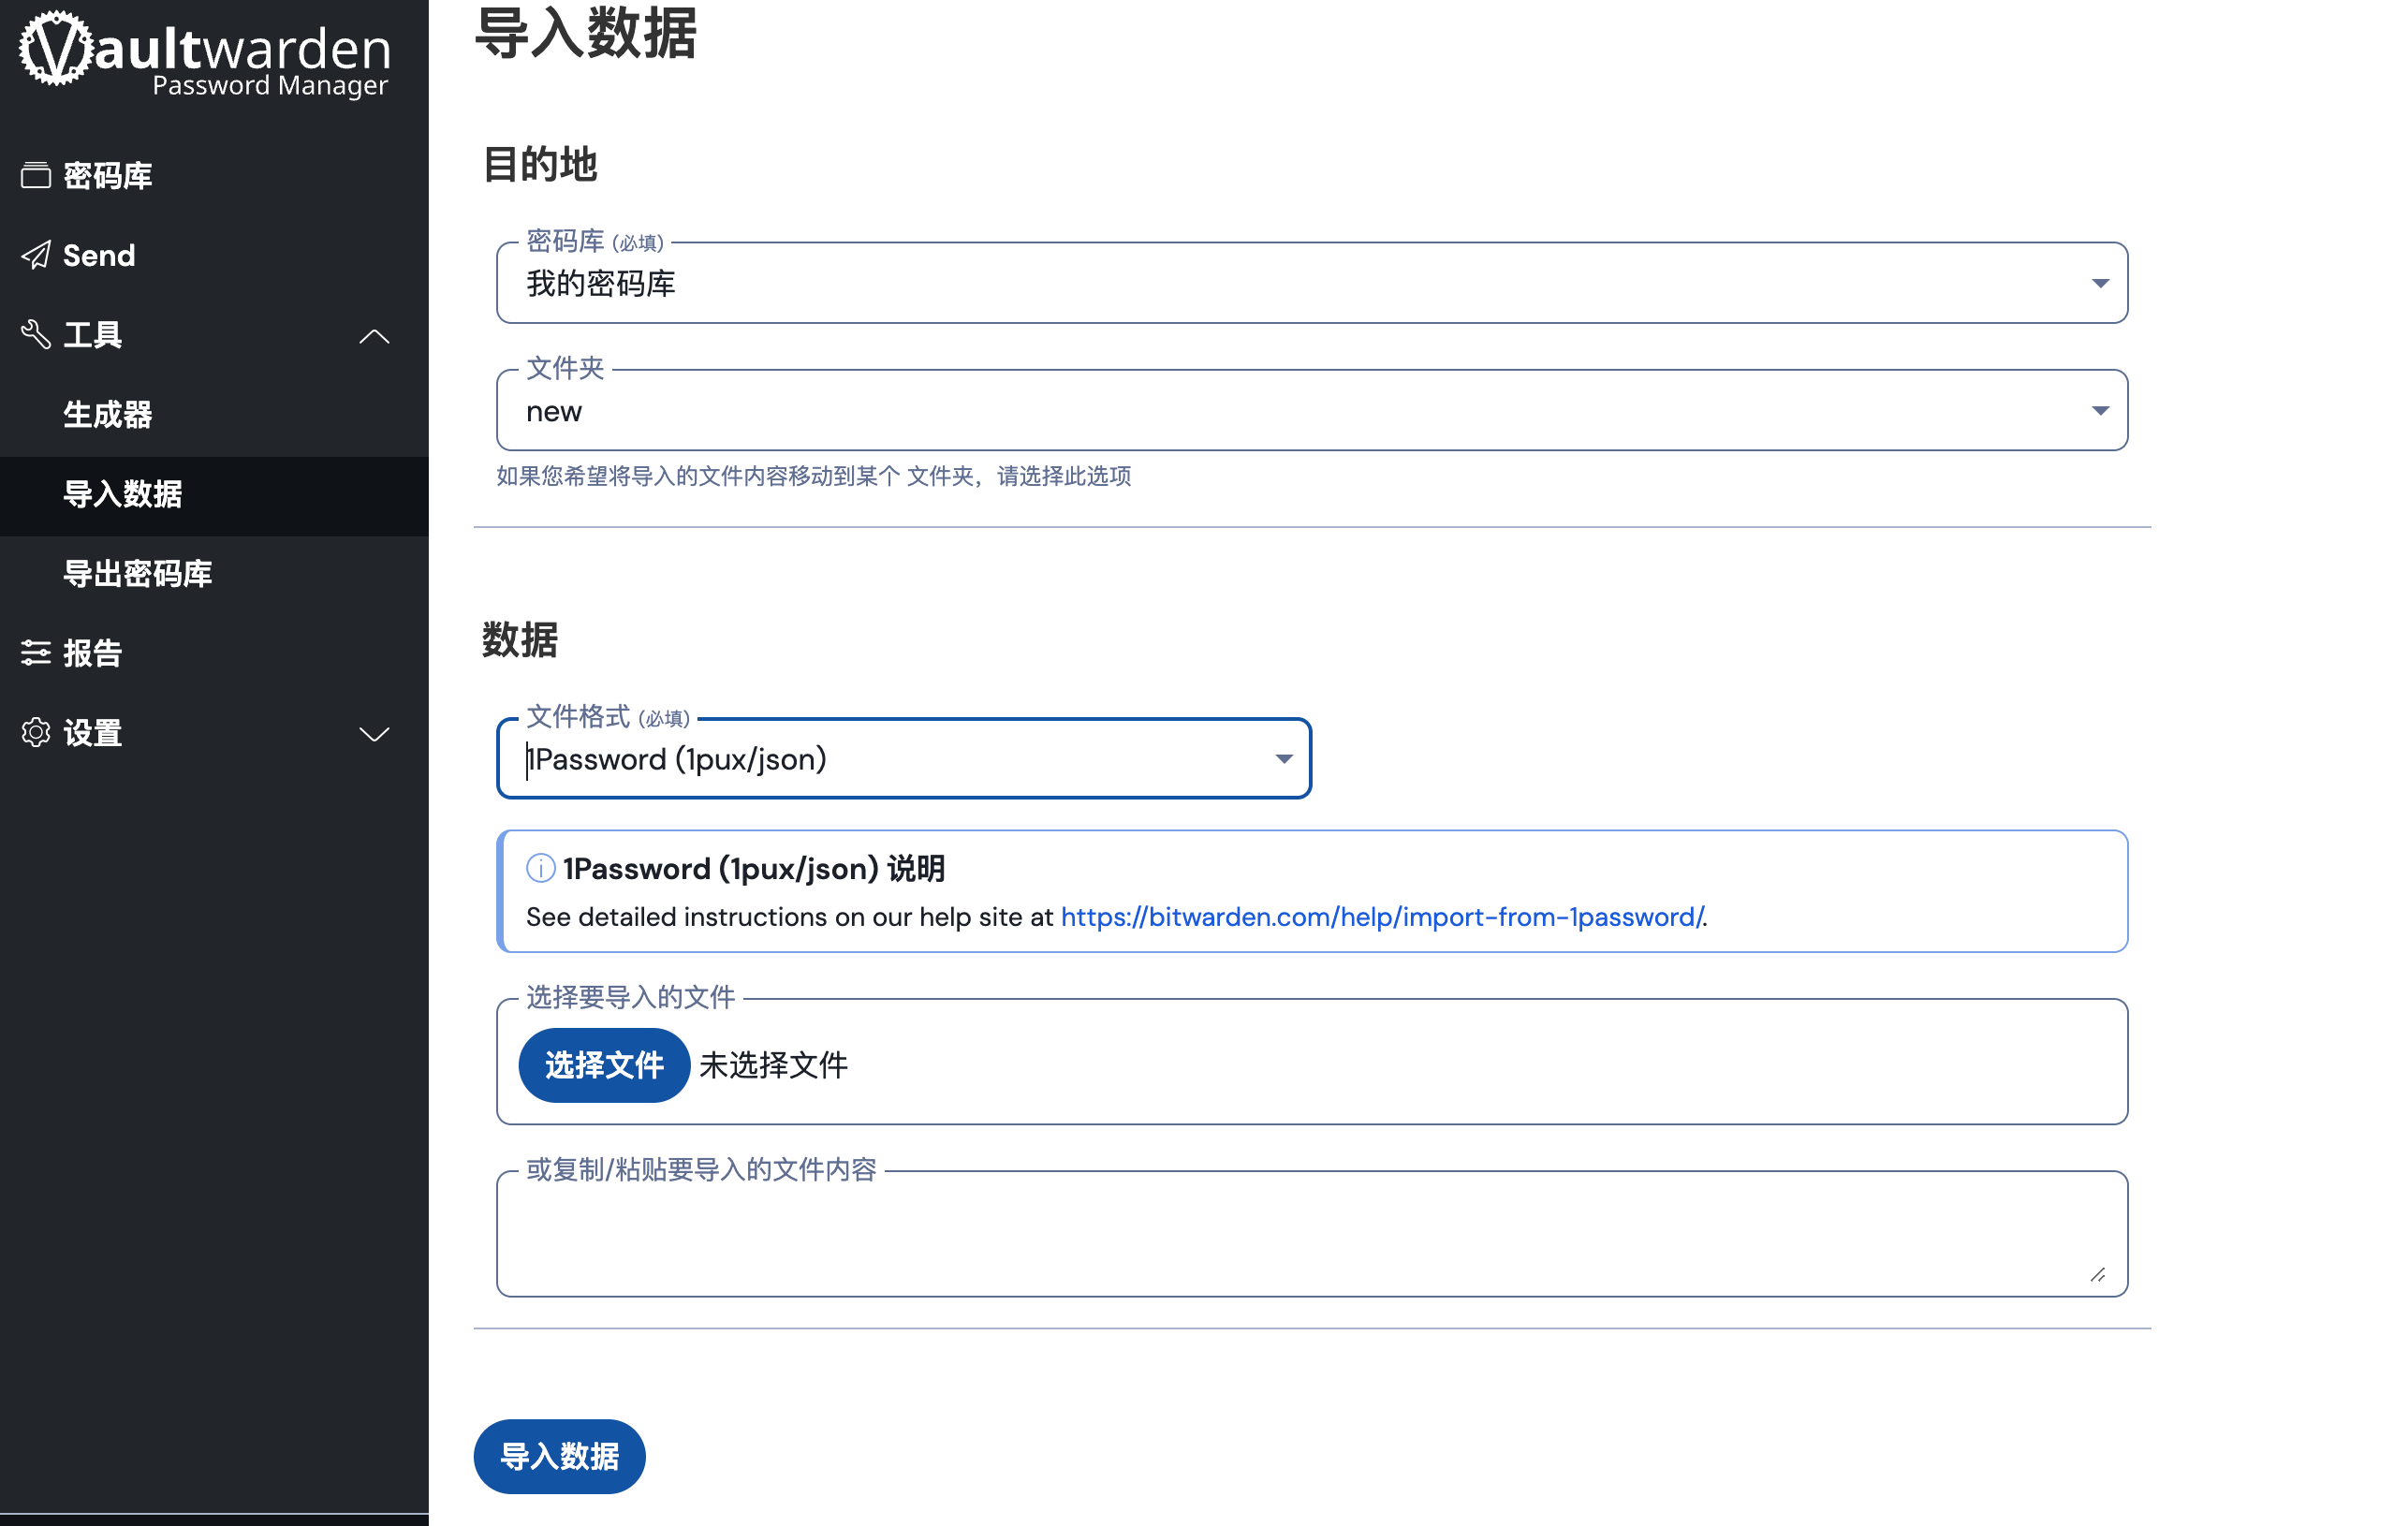Screen dimensions: 2408x1526
Task: Open the 文件夹 dropdown showing new
Action: coord(1311,411)
